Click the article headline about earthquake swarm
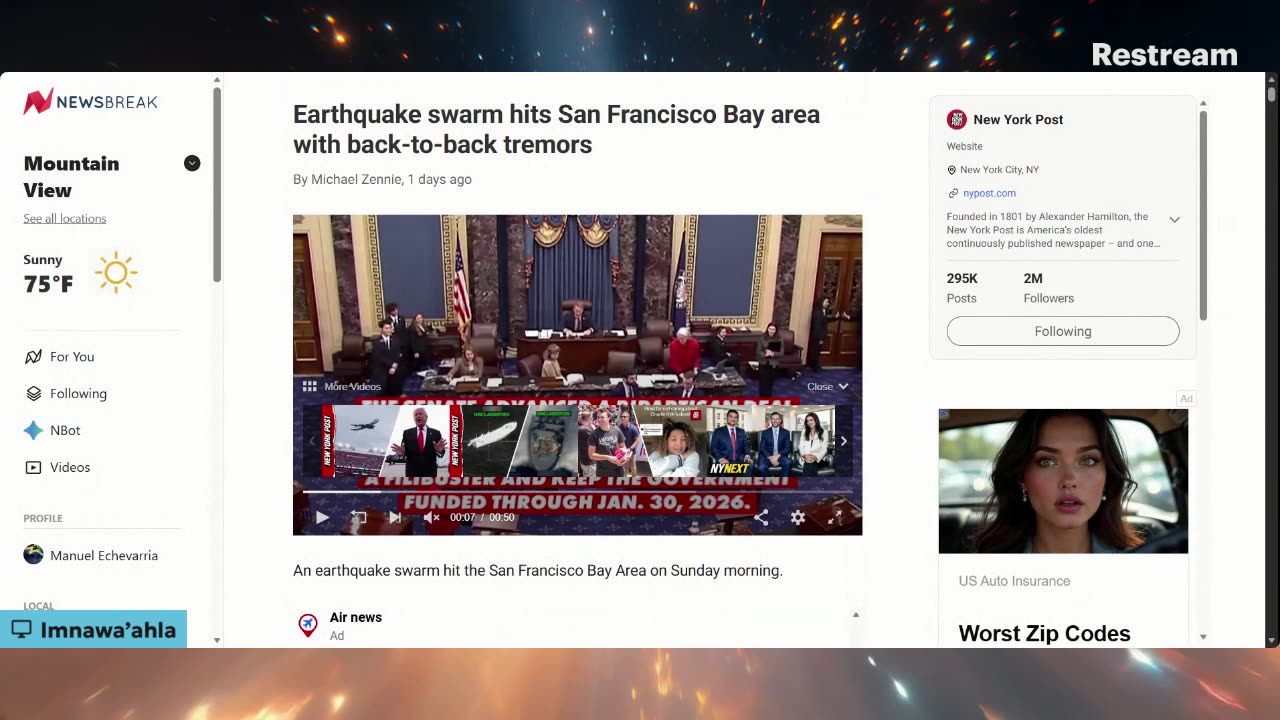This screenshot has width=1280, height=720. [x=556, y=129]
